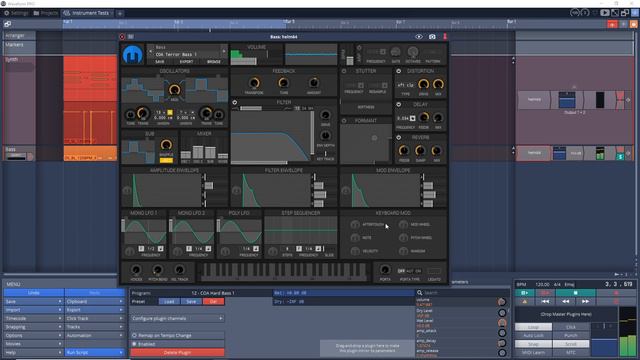Click SAVE in the Helm preset bar

pyautogui.click(x=160, y=62)
